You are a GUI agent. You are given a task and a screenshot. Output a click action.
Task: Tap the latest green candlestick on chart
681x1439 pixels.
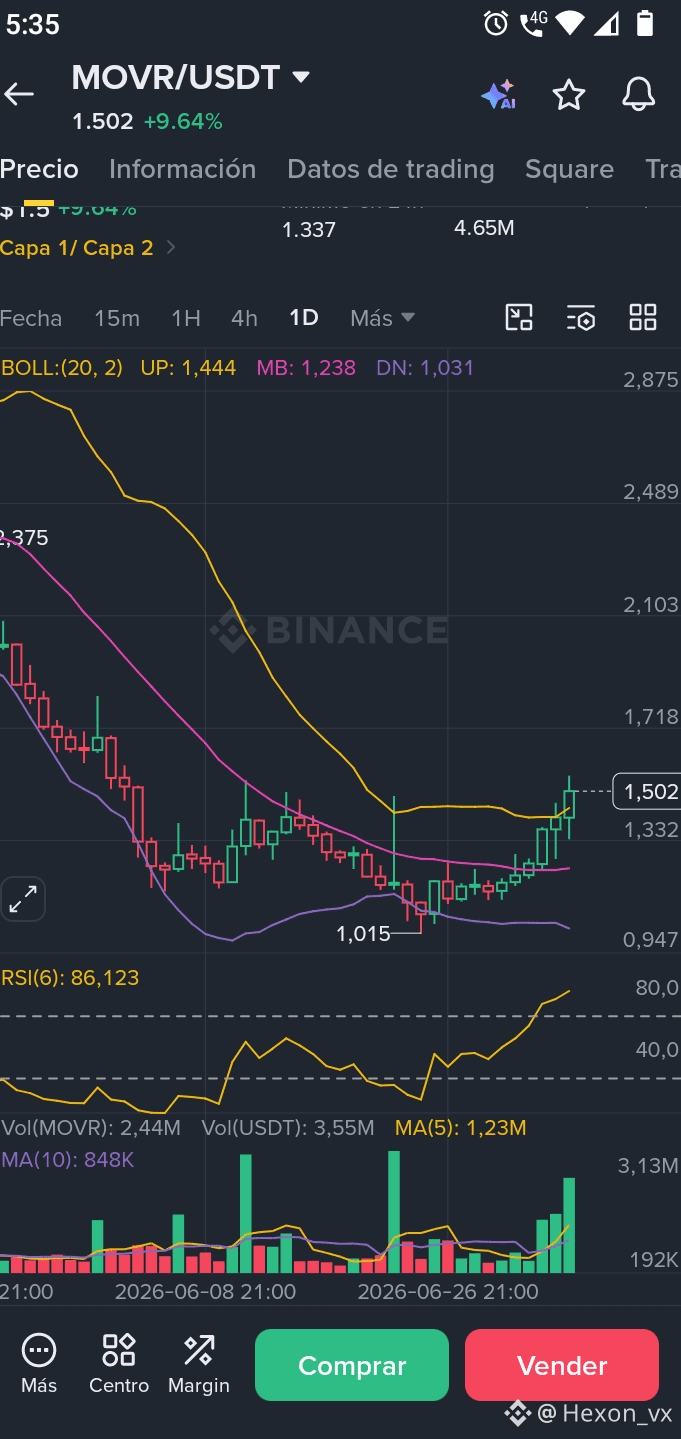tap(569, 806)
